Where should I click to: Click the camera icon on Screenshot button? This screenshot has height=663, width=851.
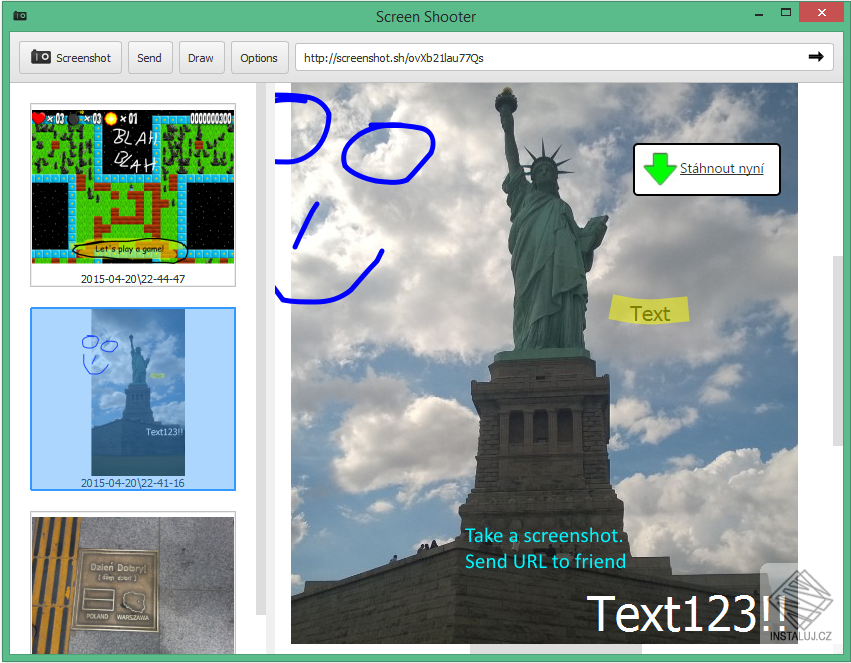(x=41, y=57)
